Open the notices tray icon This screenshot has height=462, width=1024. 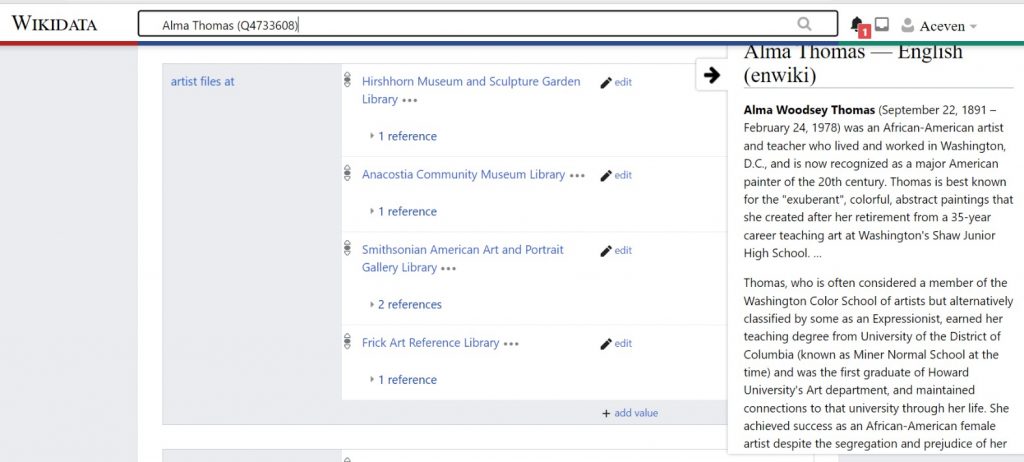point(882,25)
